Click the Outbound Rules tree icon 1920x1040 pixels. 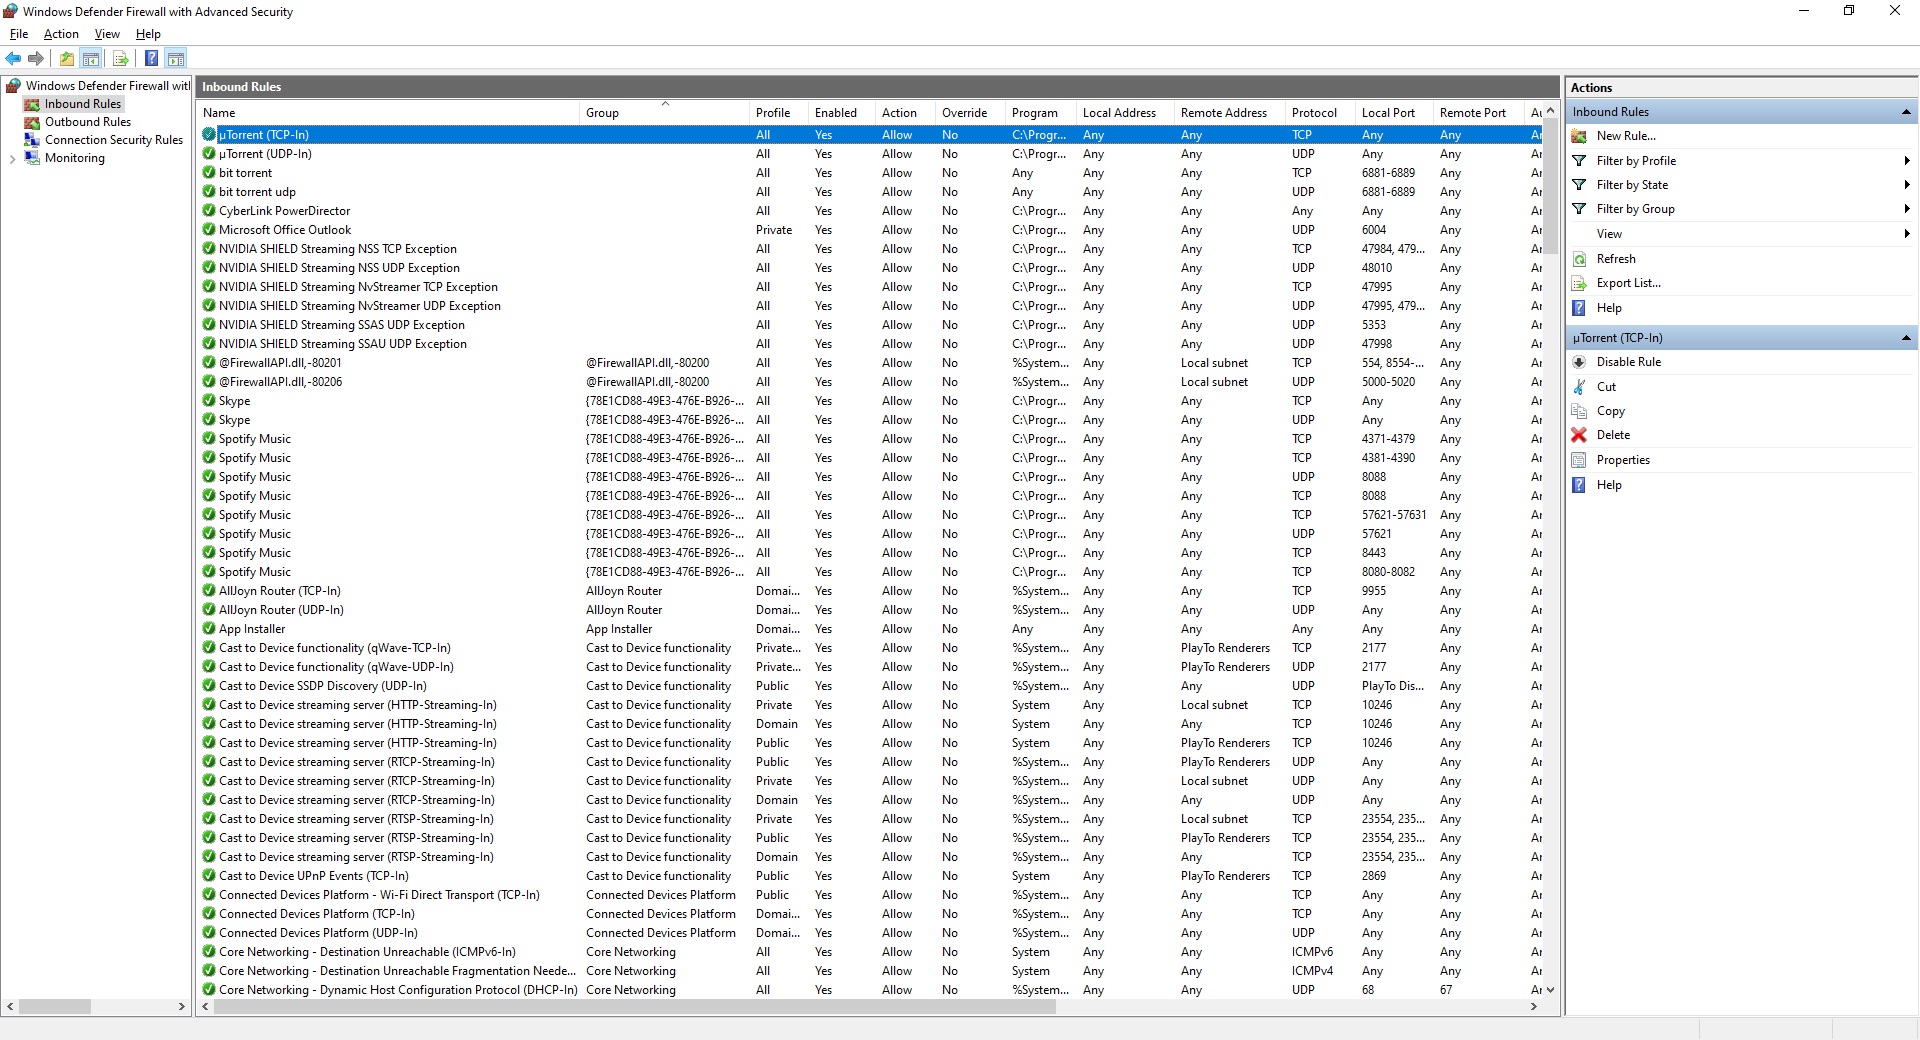pos(32,122)
